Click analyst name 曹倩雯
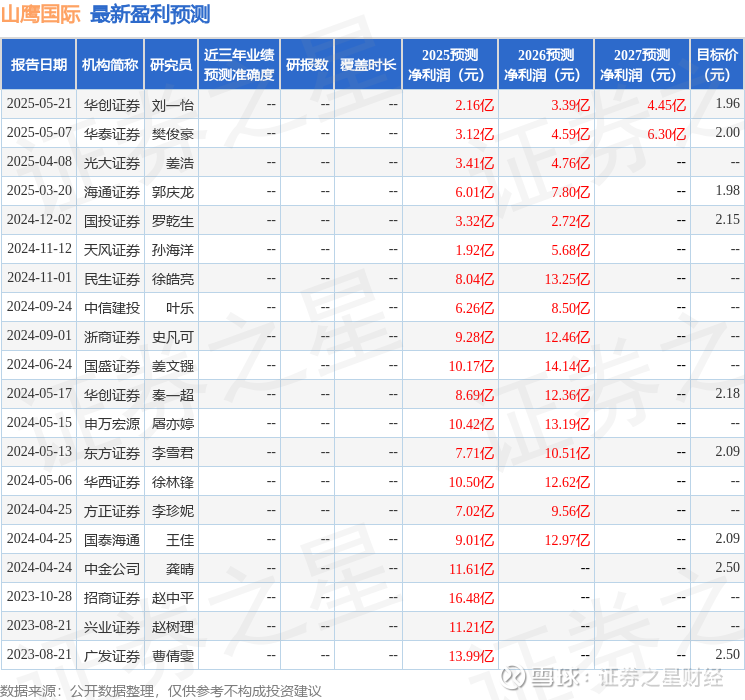 [172, 656]
